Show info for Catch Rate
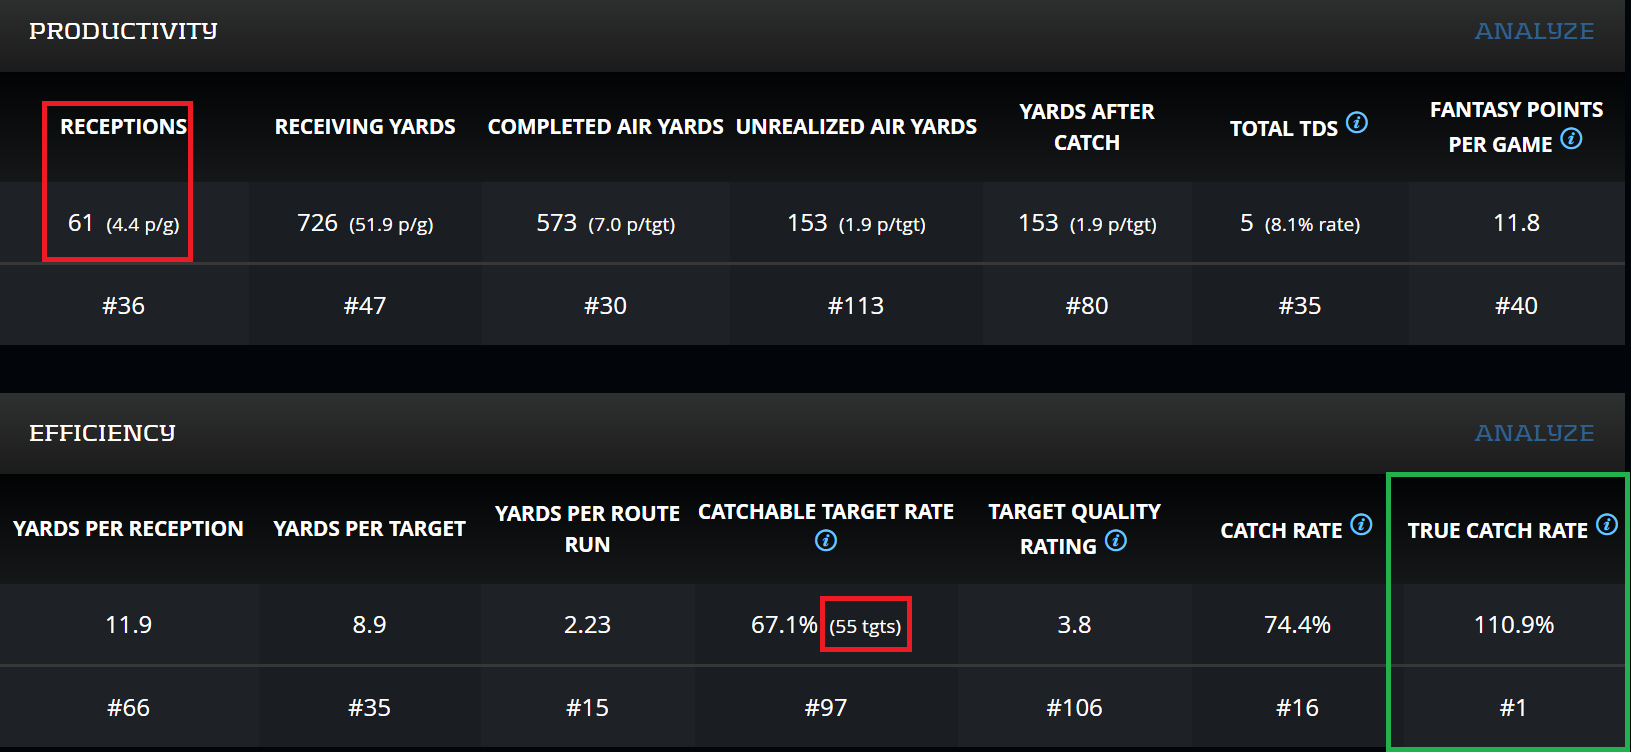 pyautogui.click(x=1361, y=525)
